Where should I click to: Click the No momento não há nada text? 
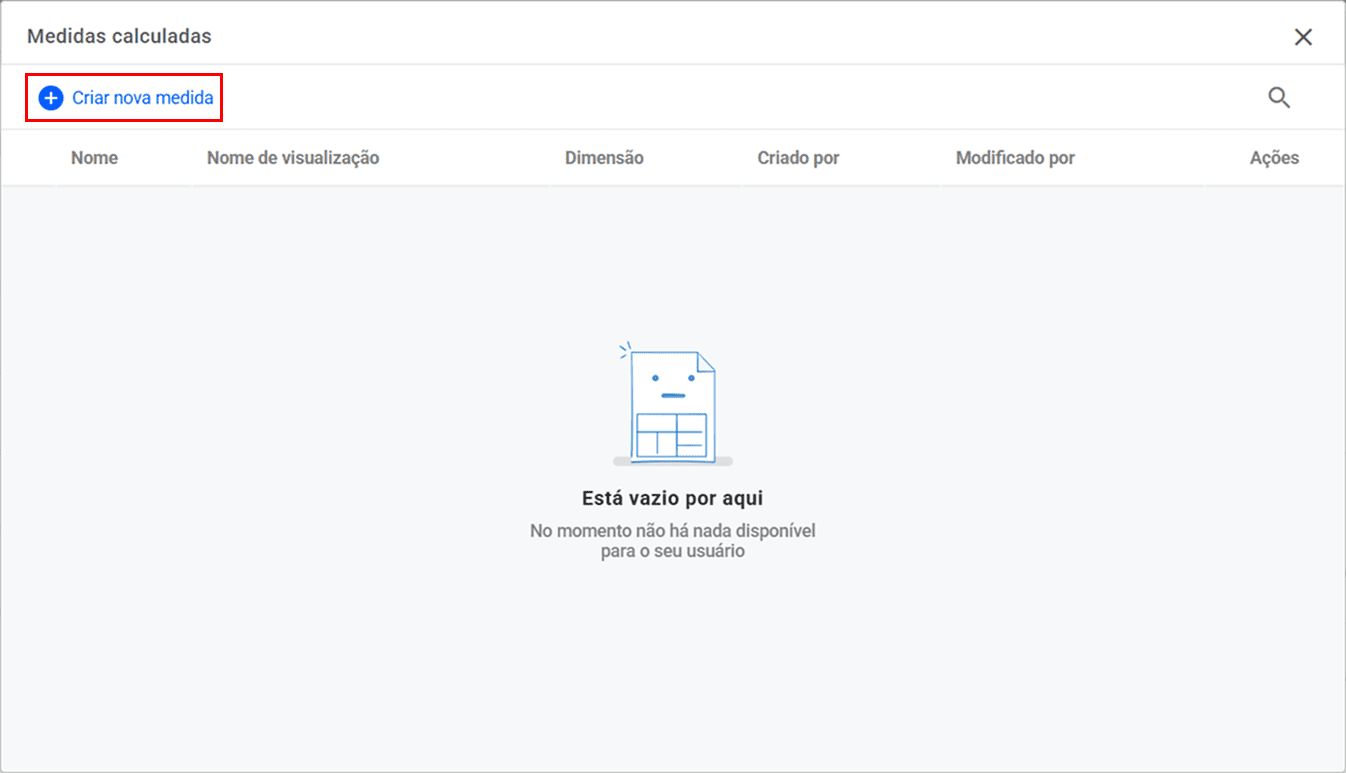(x=672, y=531)
